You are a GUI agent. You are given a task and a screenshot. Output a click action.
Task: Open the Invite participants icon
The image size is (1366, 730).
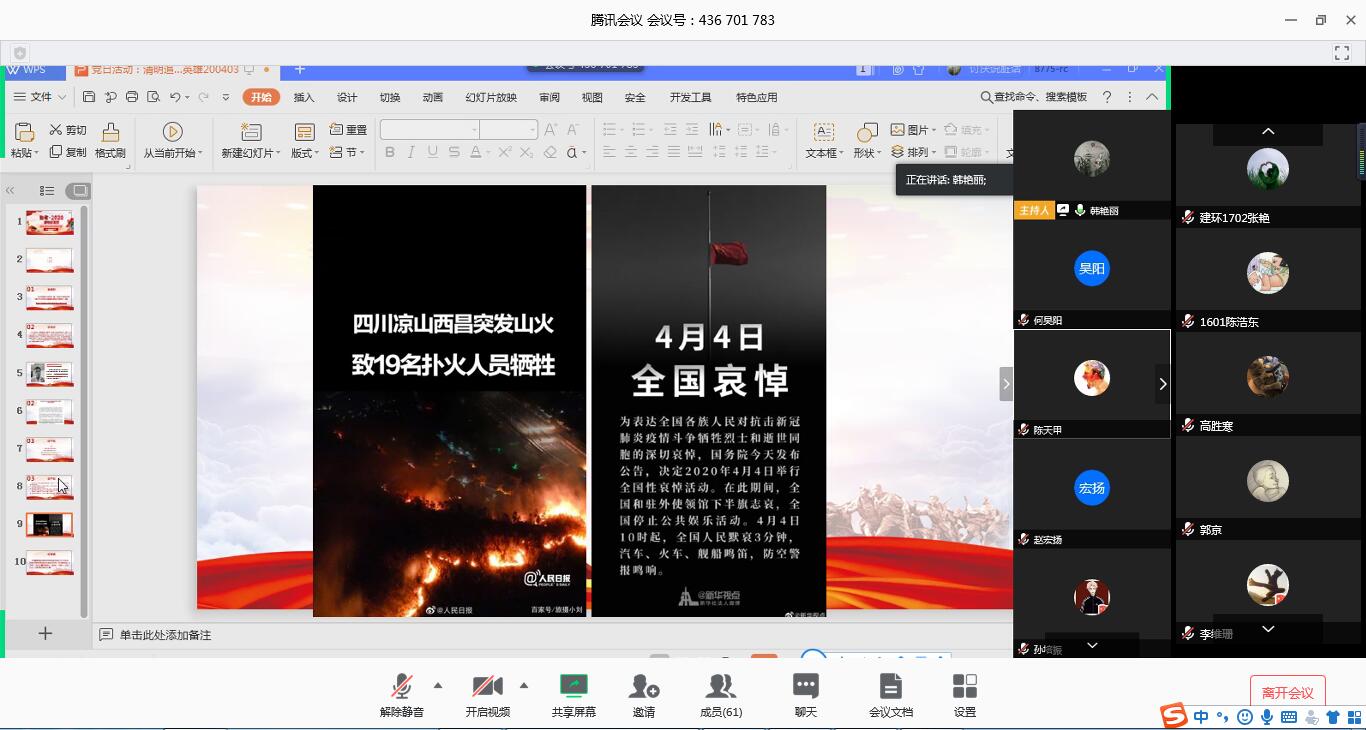coord(643,687)
